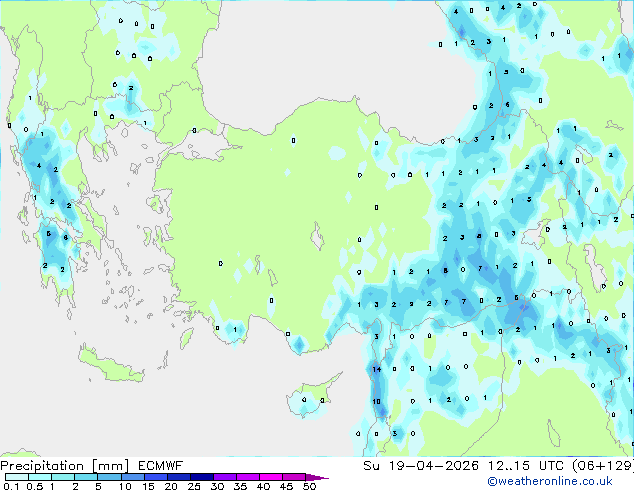This screenshot has height=490, width=634.
Task: Select the 25–30 mm dark blue swatch
Action: click(x=202, y=477)
